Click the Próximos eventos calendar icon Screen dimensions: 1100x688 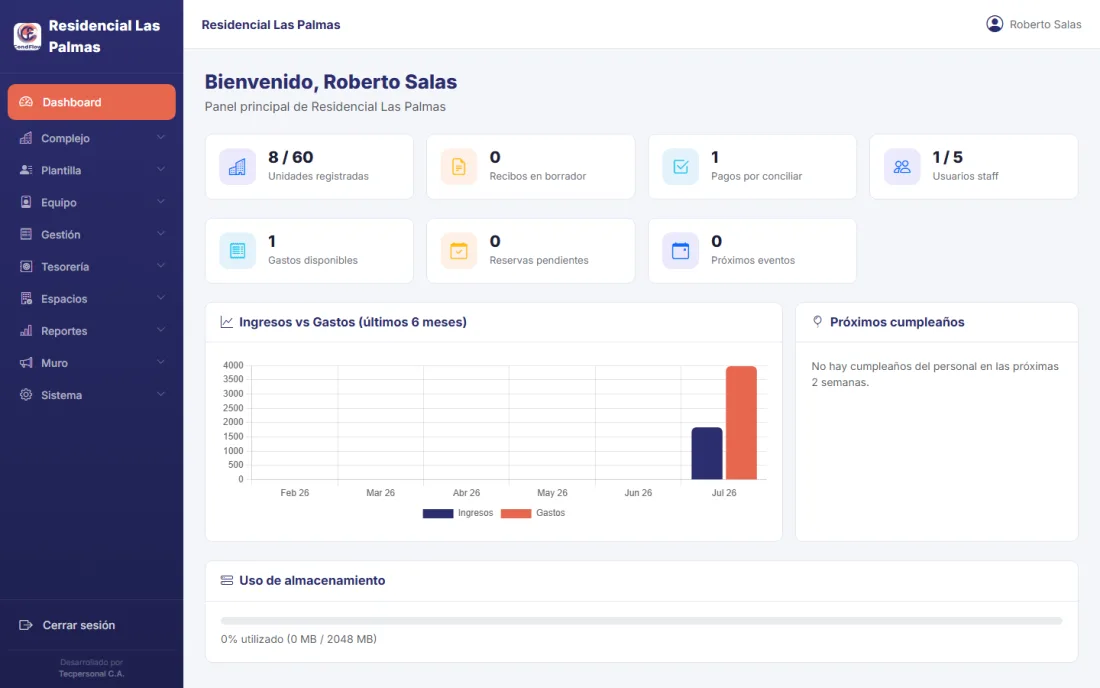[x=680, y=251]
